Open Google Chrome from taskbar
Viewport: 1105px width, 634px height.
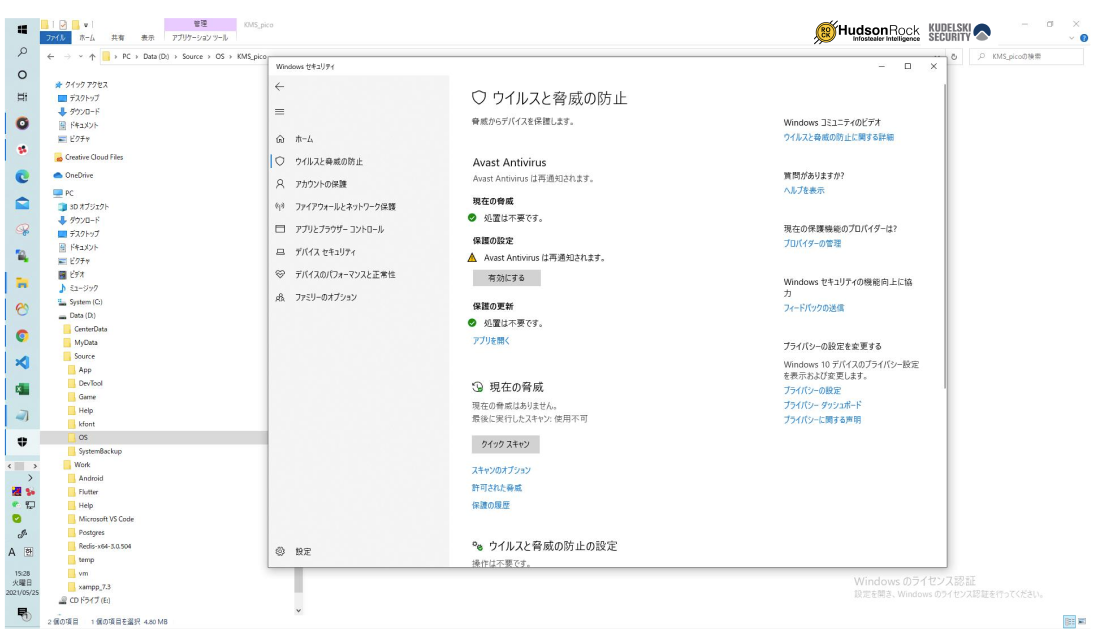point(23,336)
